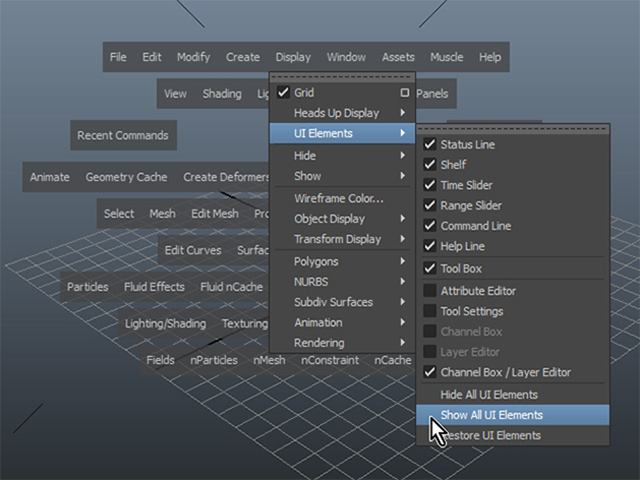
Task: Toggle Help Line checkbox
Action: pyautogui.click(x=429, y=246)
